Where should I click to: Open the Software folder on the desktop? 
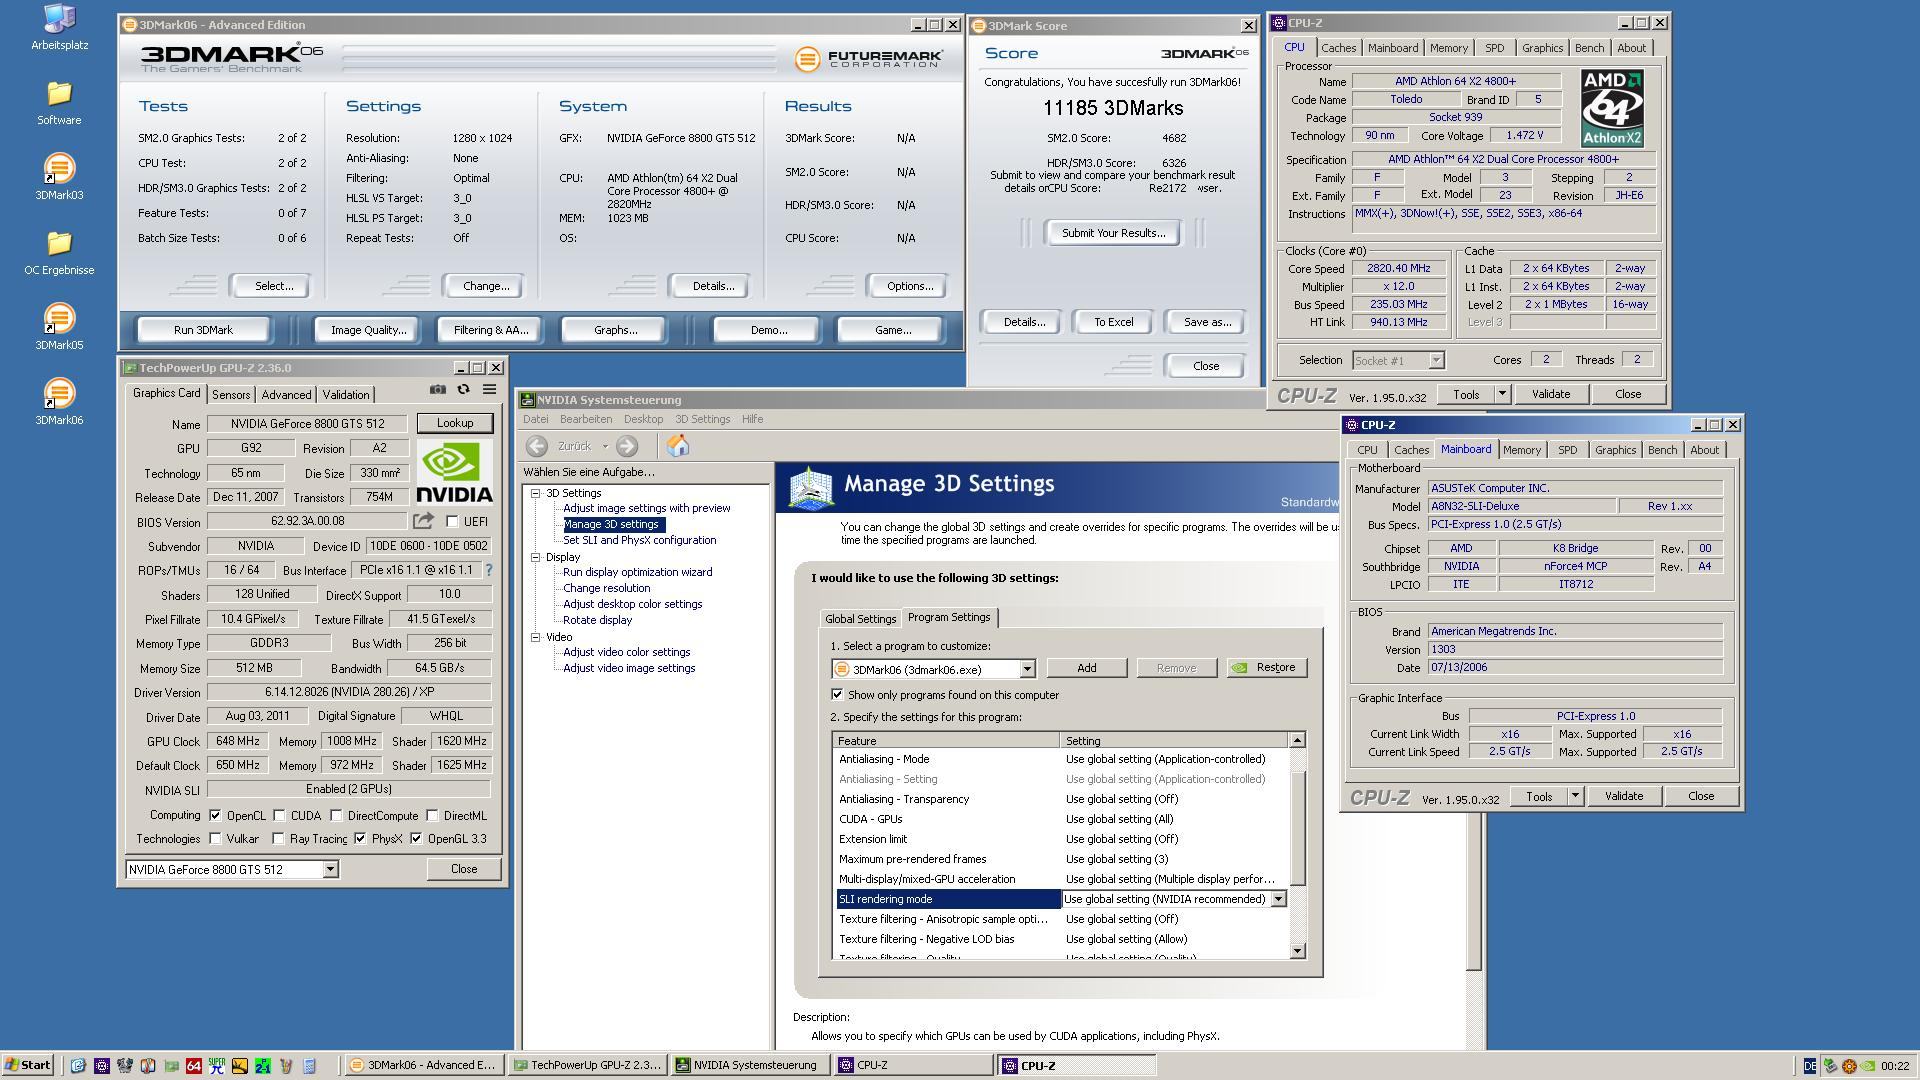click(x=59, y=103)
